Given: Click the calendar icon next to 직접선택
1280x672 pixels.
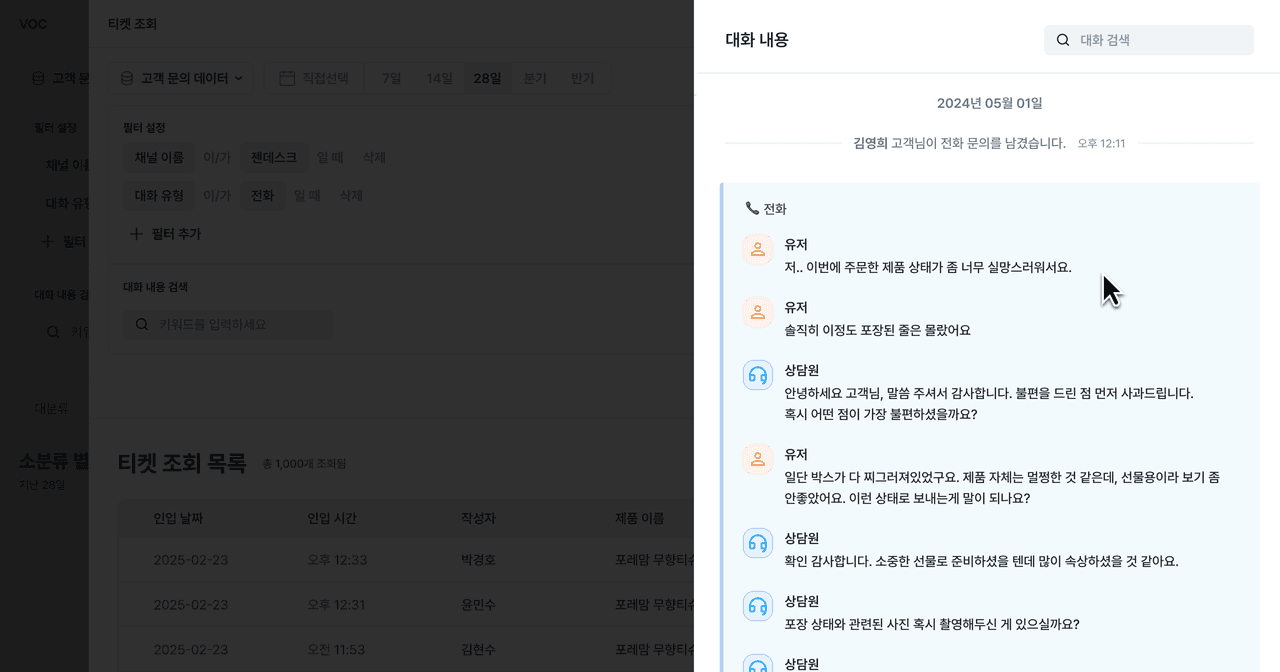Looking at the screenshot, I should 287,78.
